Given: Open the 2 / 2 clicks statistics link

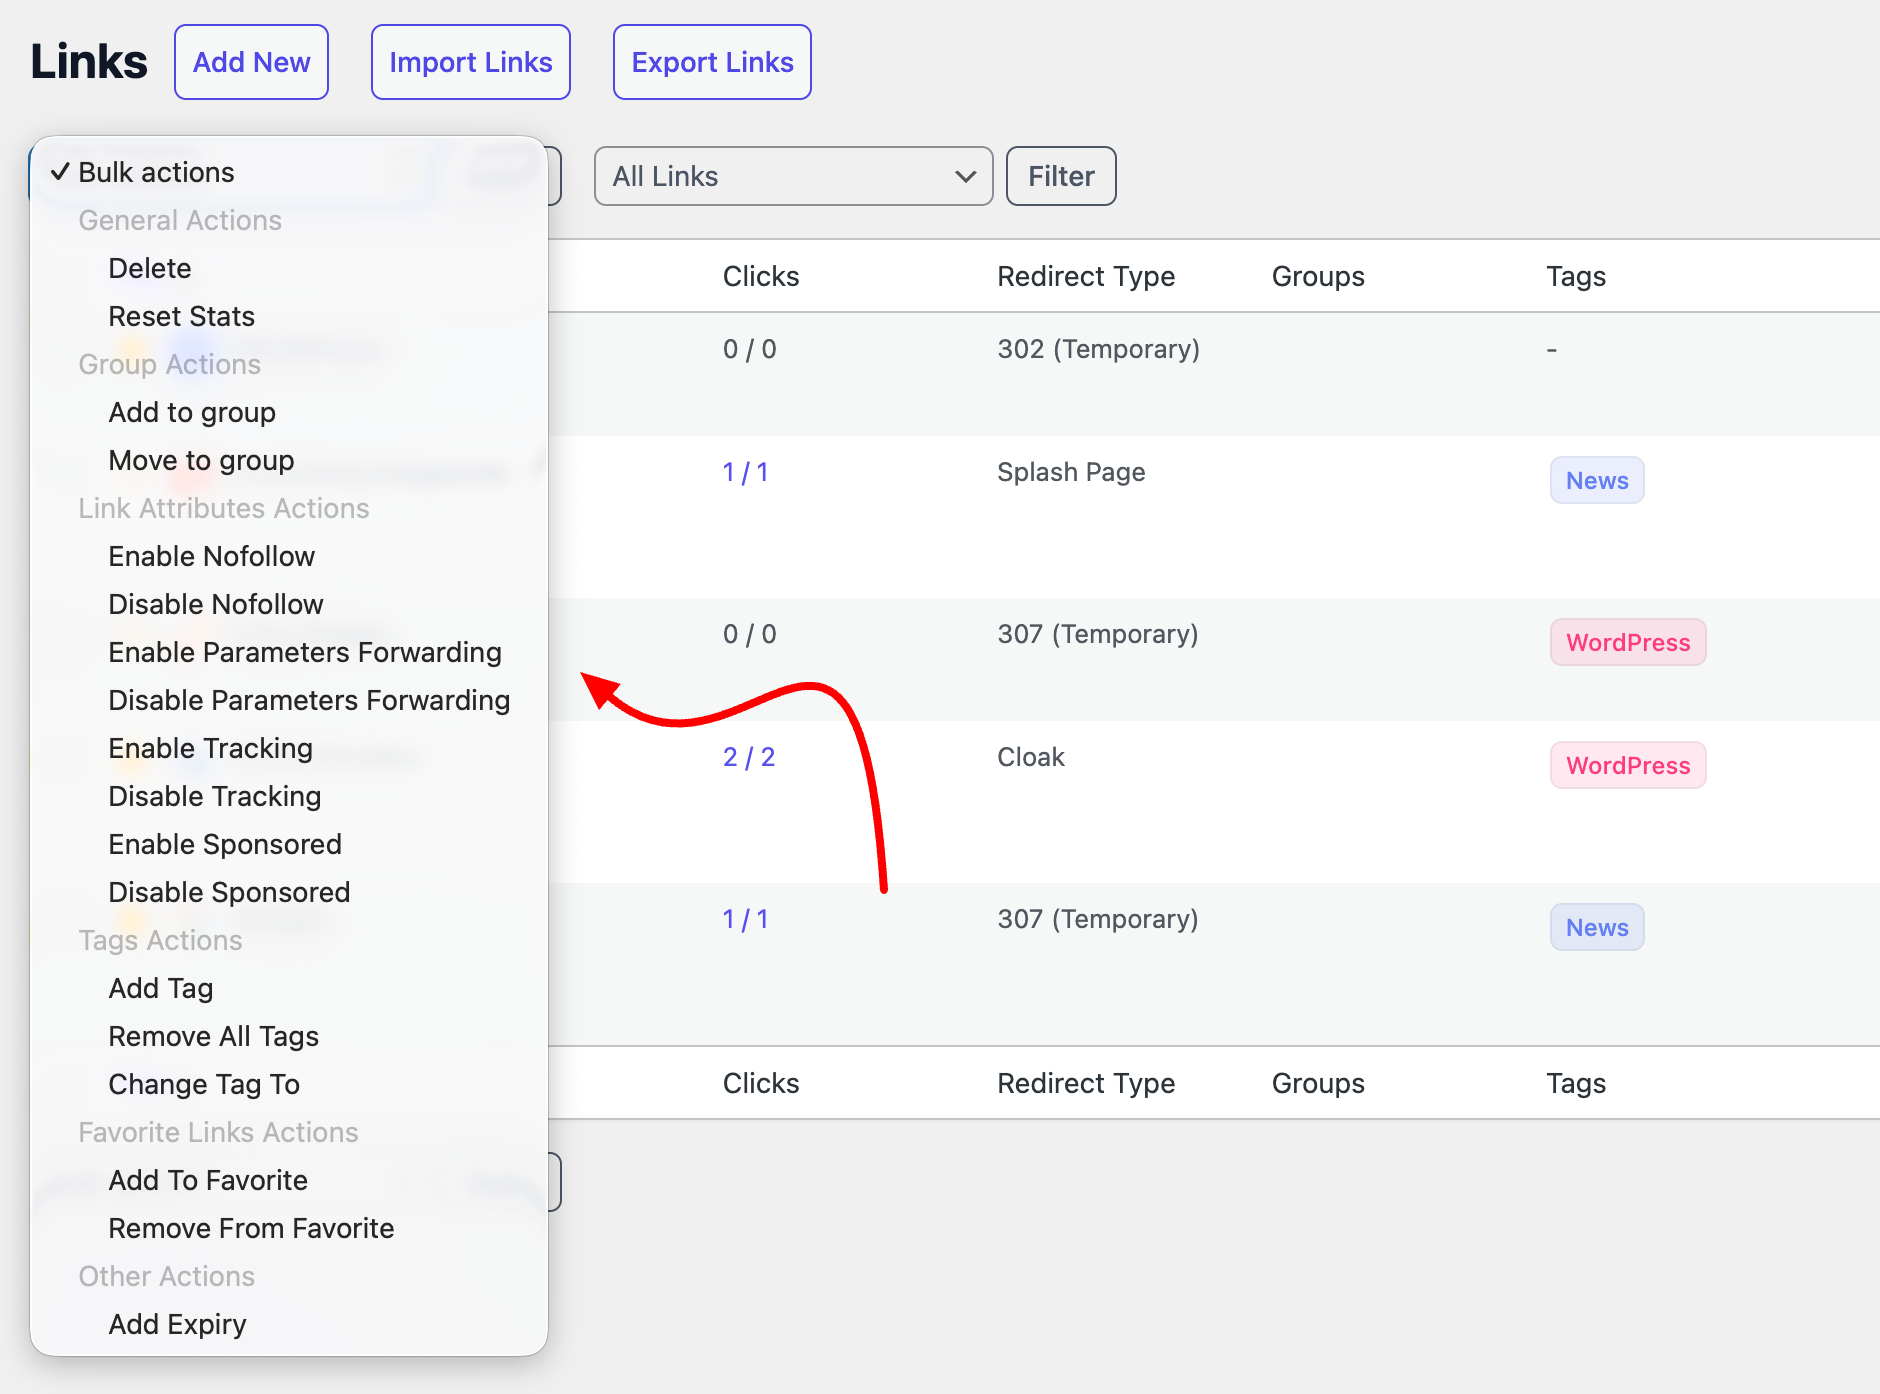Looking at the screenshot, I should (748, 757).
